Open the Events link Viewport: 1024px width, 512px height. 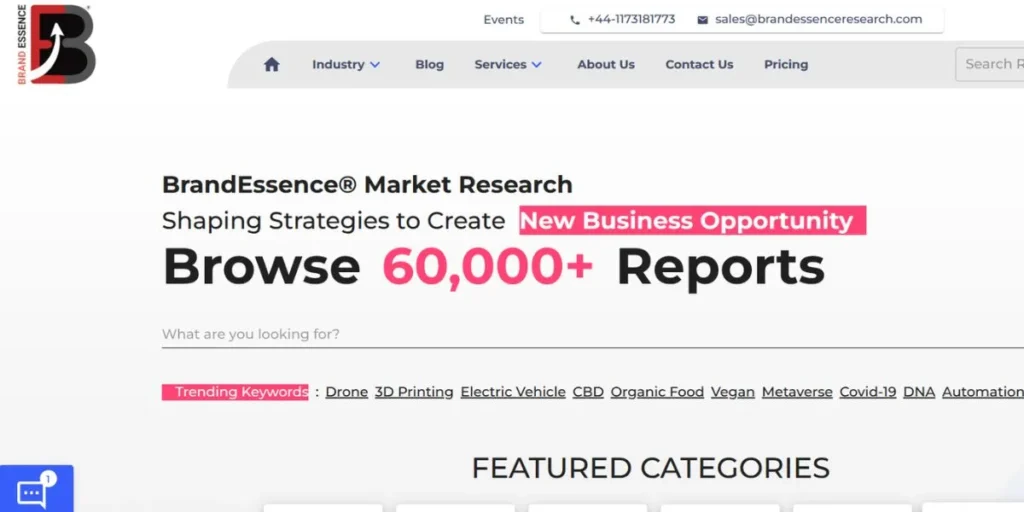[504, 20]
